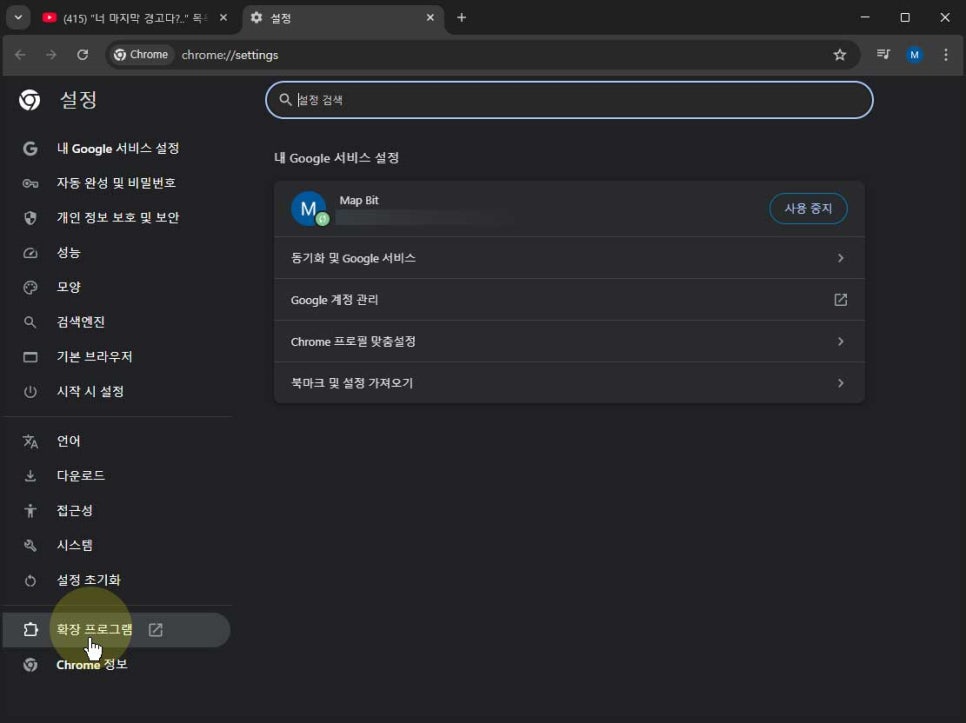Viewport: 966px width, 723px height.
Task: Click the 사용 중지 button
Action: pos(808,209)
